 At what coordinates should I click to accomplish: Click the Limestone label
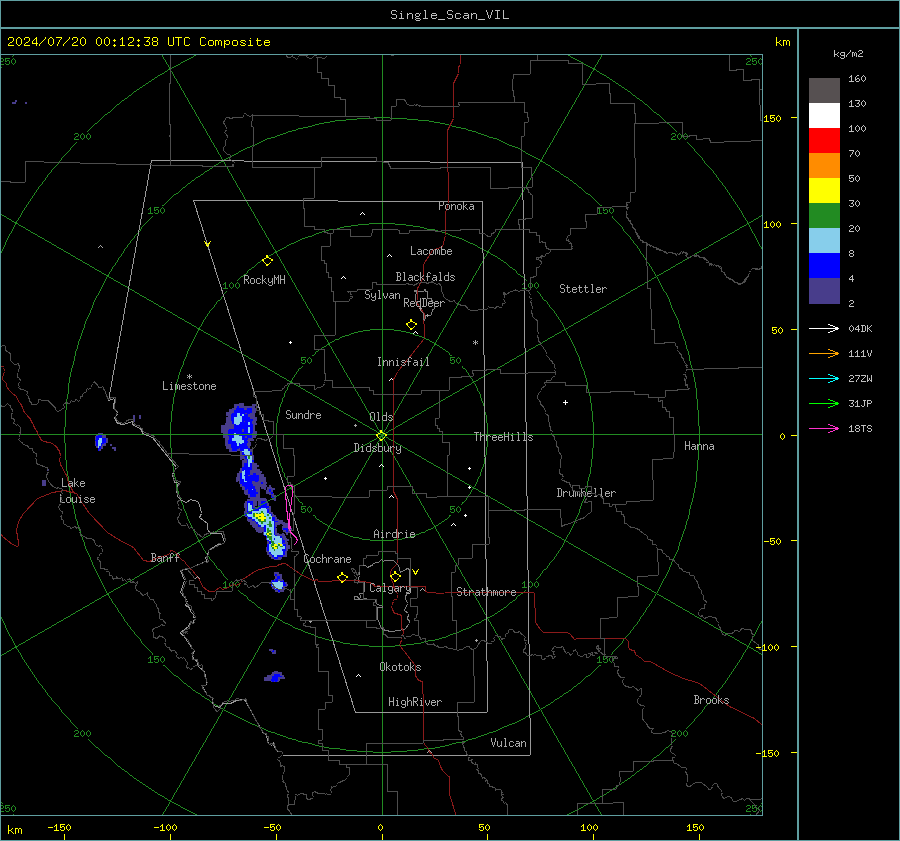point(189,386)
